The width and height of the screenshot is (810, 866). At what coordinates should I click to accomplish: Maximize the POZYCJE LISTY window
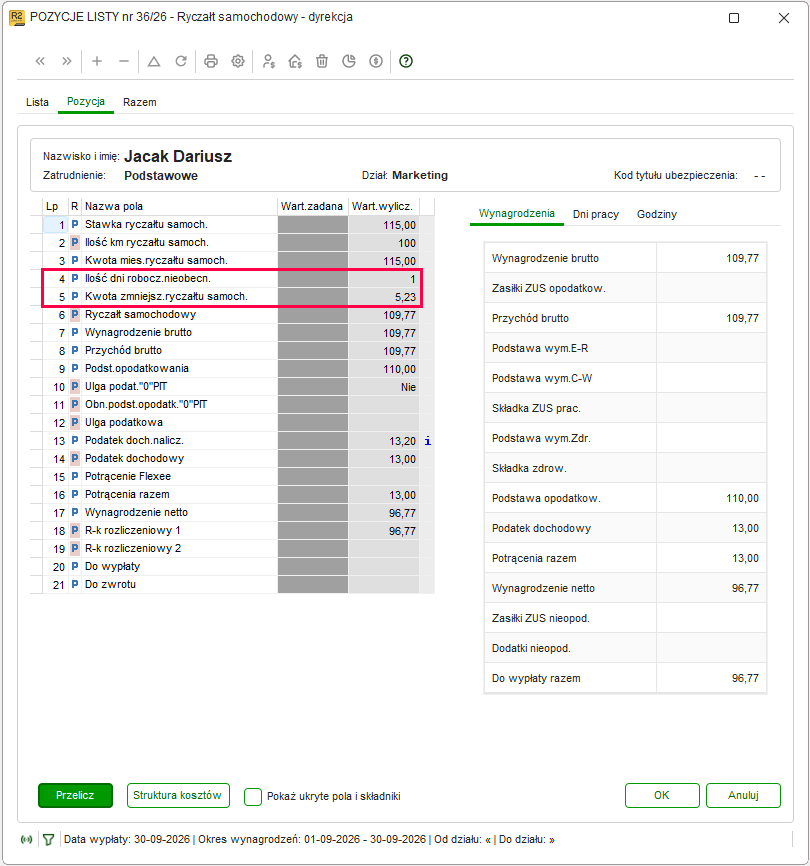734,18
